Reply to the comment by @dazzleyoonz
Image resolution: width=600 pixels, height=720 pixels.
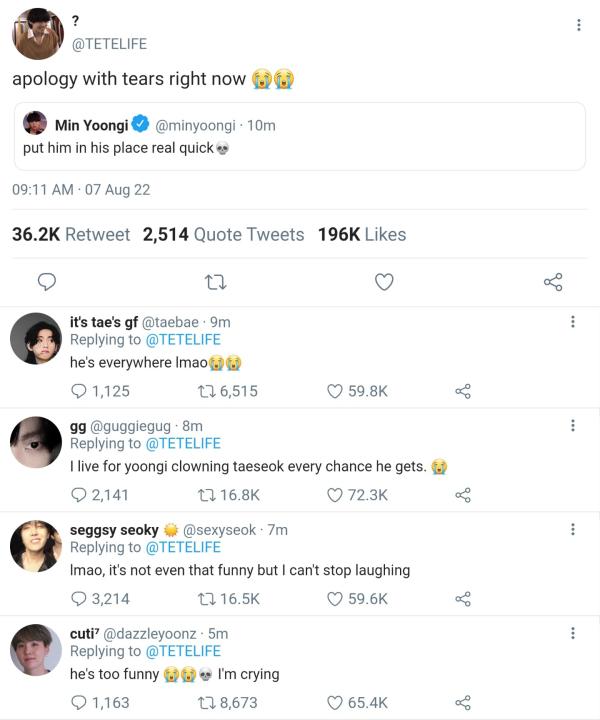(x=80, y=703)
